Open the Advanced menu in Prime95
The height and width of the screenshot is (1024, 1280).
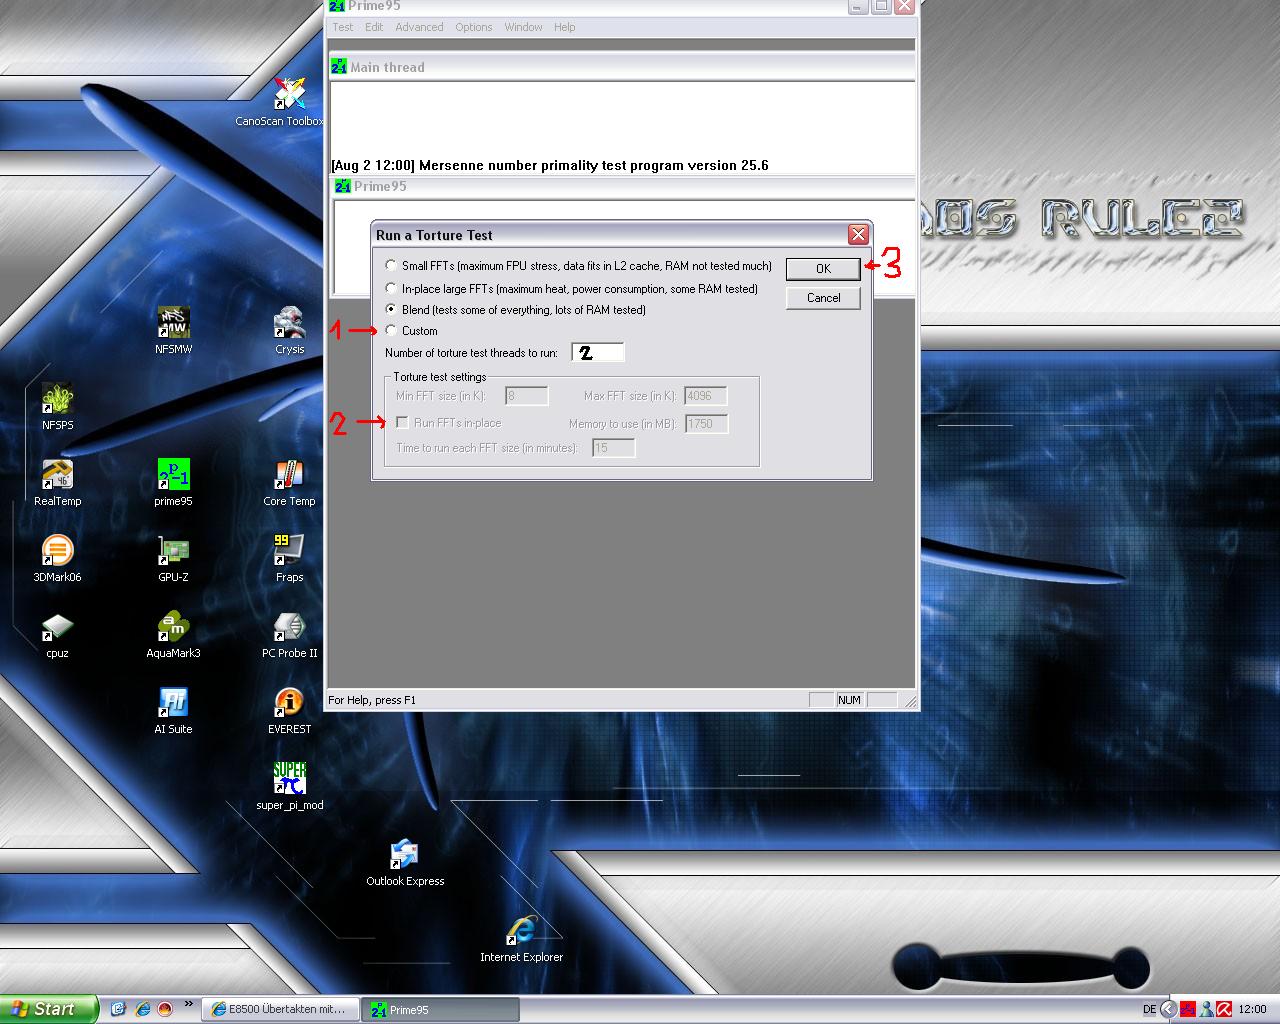point(419,27)
